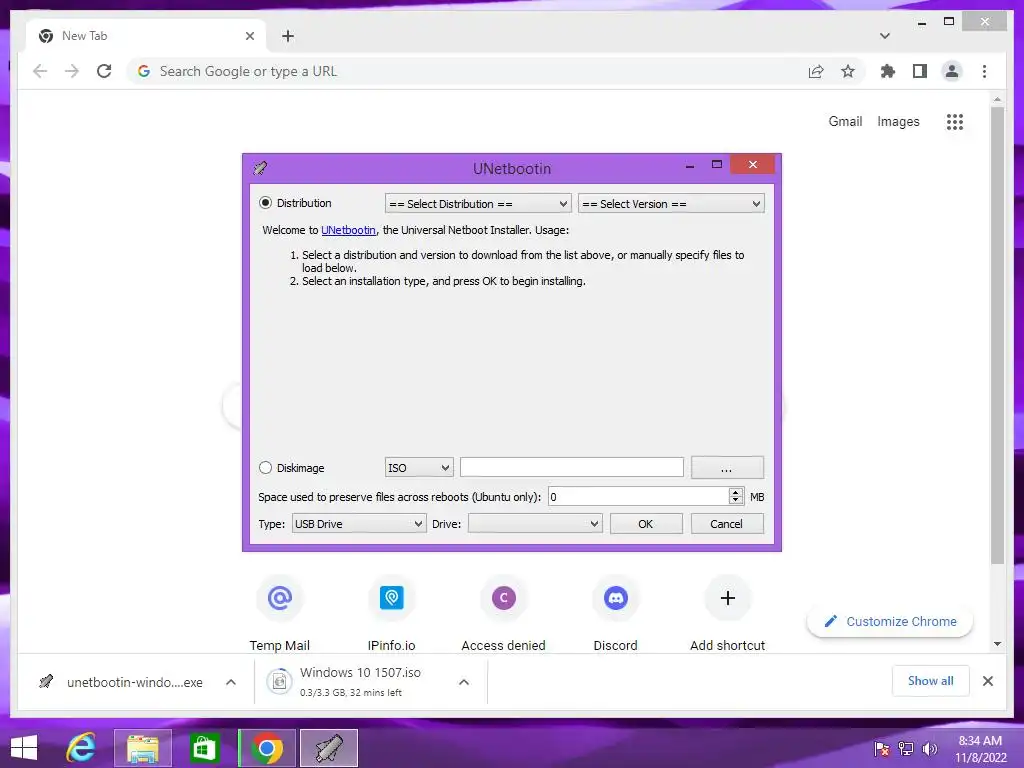Open the Chrome profile avatar

click(952, 71)
